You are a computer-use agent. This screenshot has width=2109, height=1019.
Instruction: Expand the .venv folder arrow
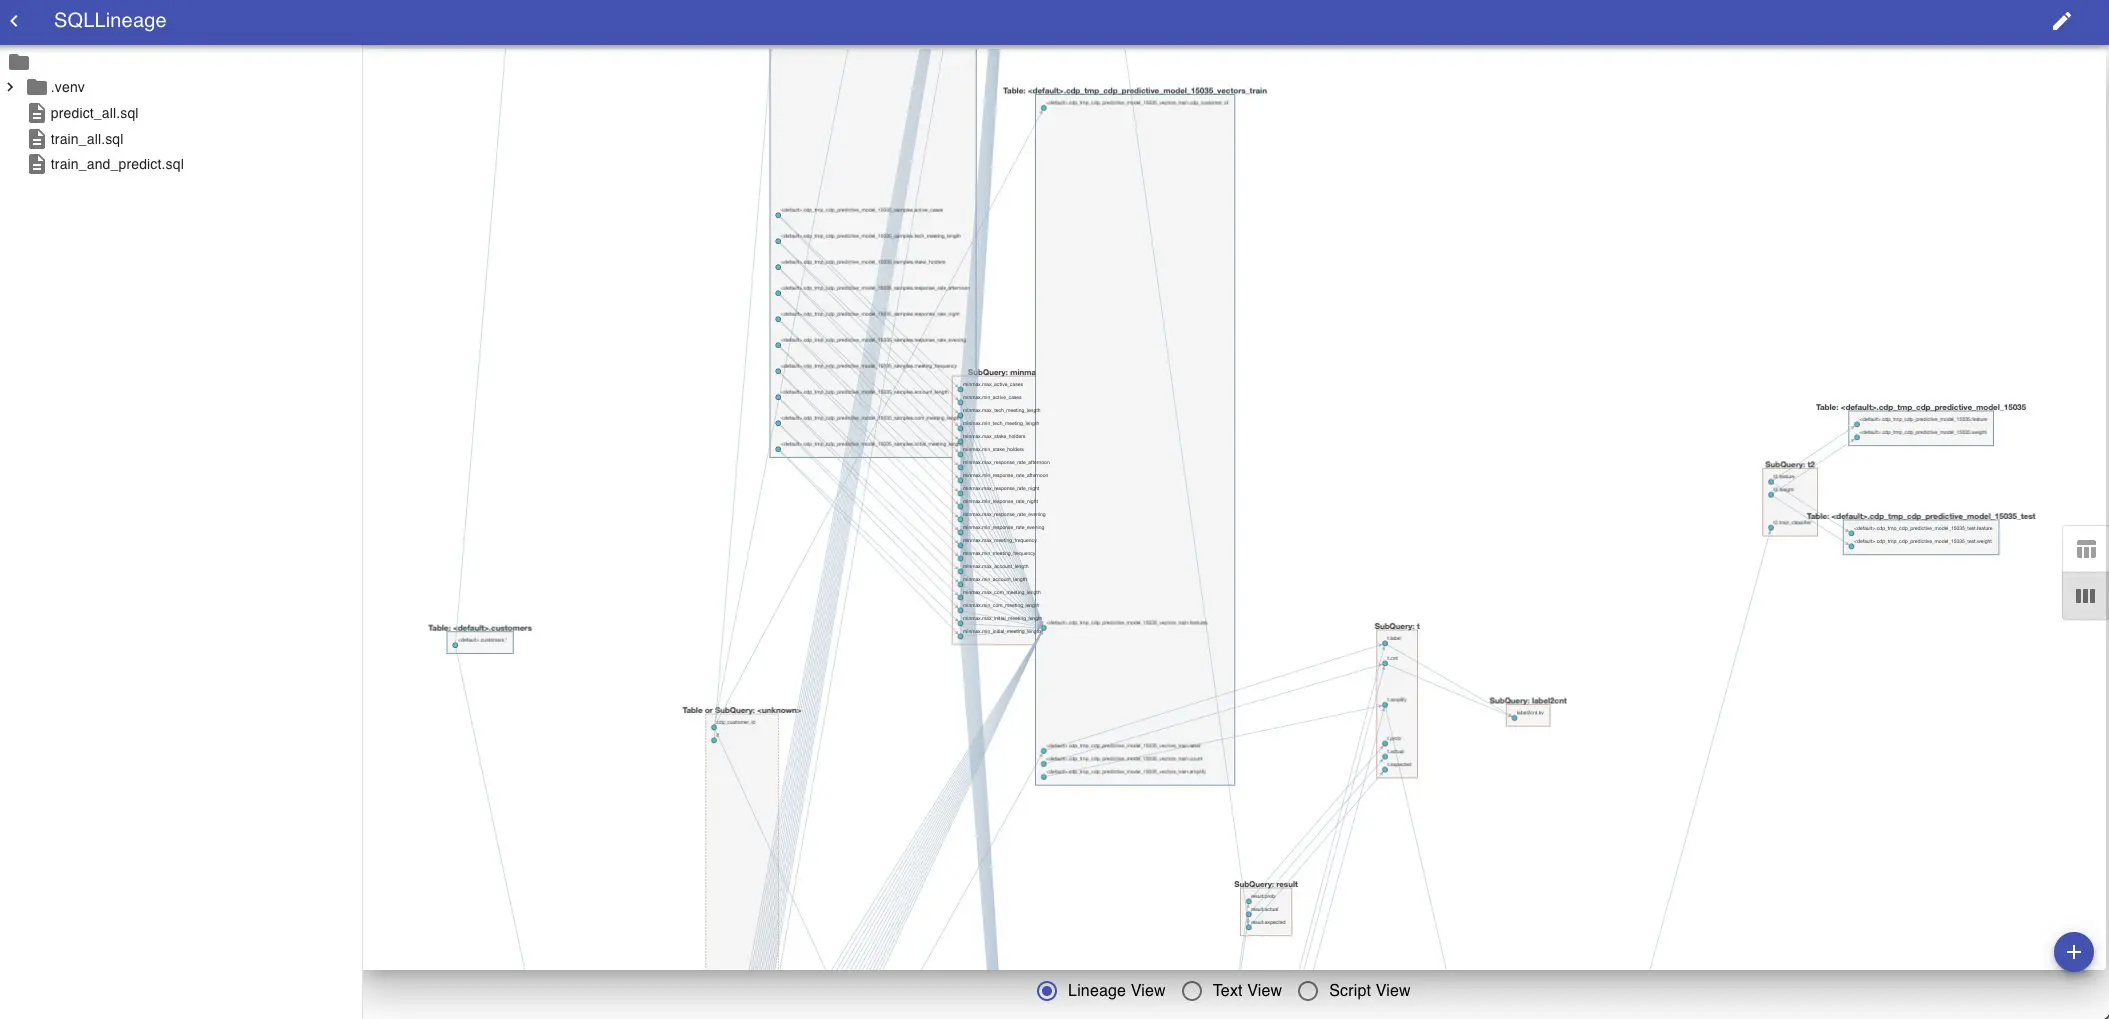coord(11,87)
